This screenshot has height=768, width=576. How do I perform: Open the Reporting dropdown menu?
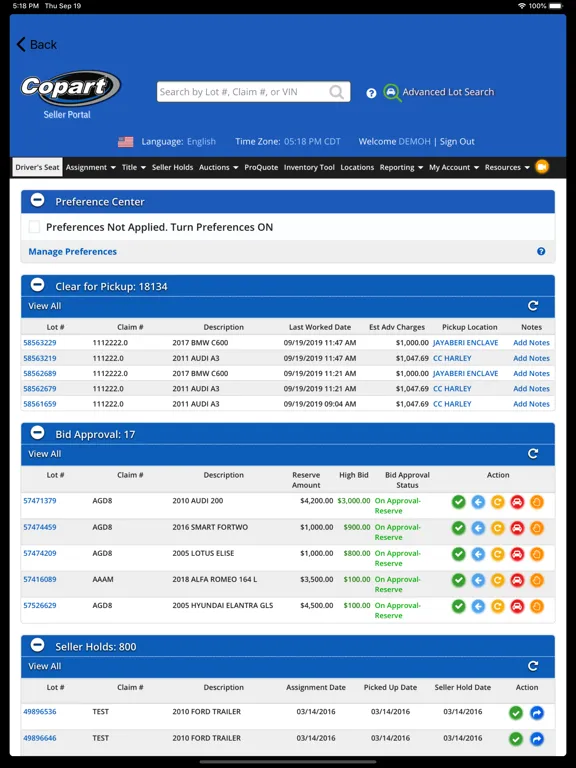[x=401, y=168]
